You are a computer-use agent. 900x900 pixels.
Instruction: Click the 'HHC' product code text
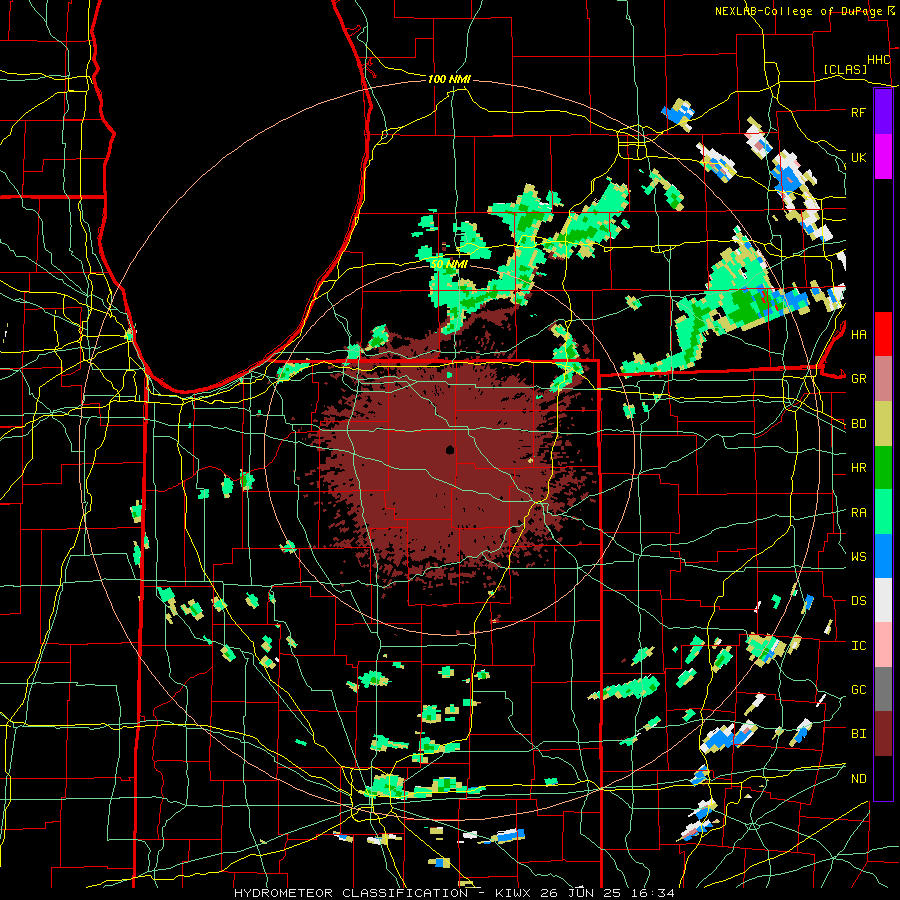click(x=878, y=60)
